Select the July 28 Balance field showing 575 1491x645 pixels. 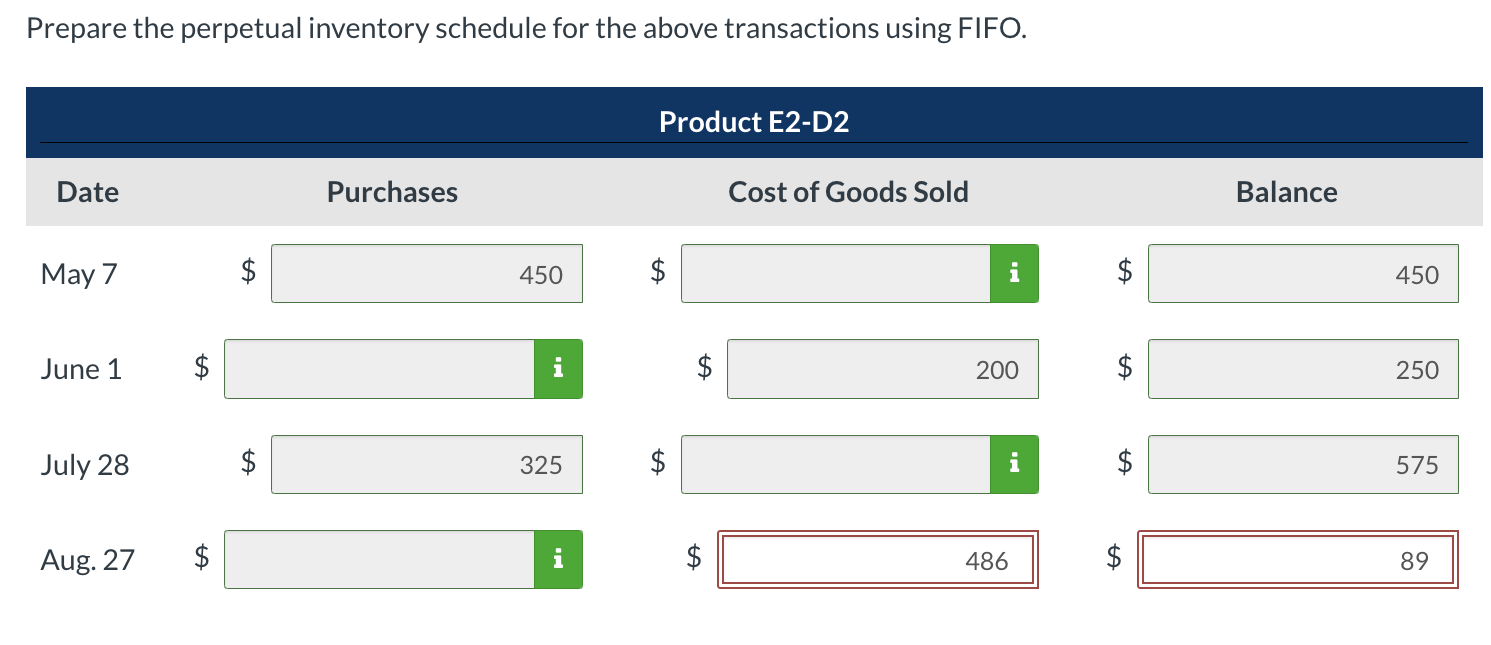(x=1303, y=465)
